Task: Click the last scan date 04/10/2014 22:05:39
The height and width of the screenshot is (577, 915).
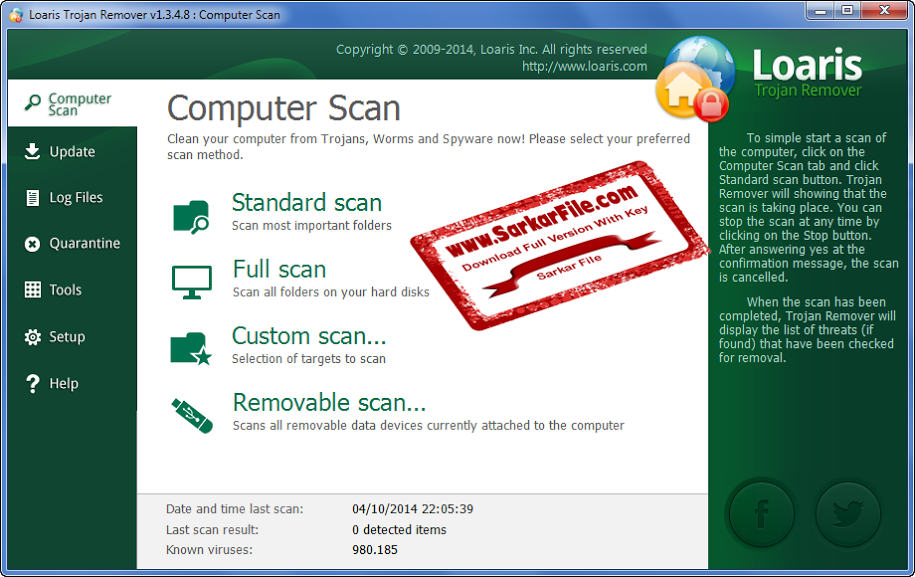Action: [413, 509]
